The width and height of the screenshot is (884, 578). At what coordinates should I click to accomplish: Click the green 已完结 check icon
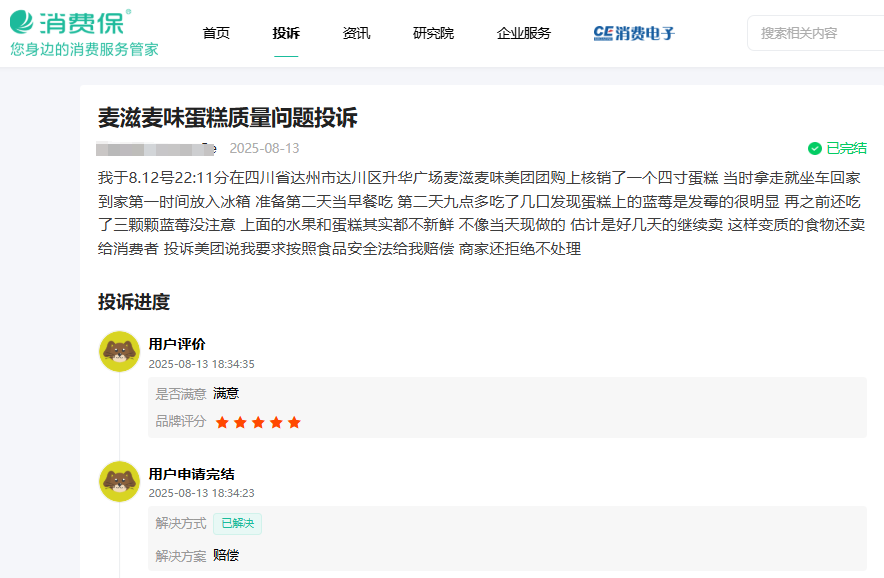[815, 148]
